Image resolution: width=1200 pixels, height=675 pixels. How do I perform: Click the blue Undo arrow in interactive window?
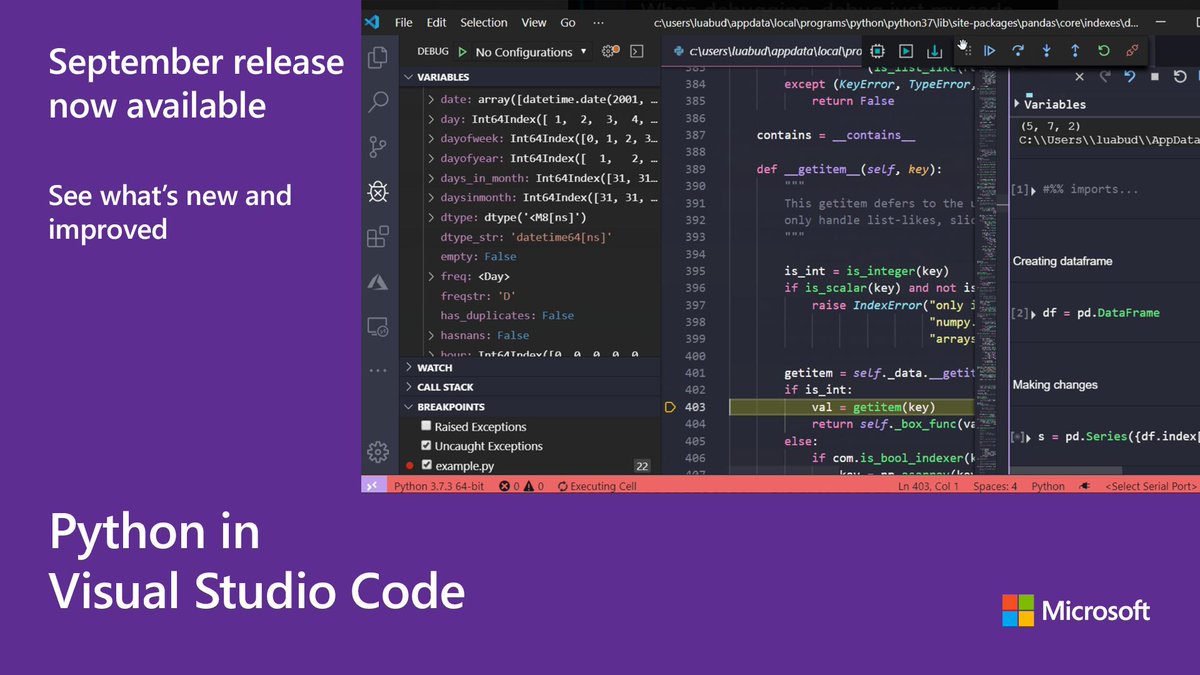tap(1130, 76)
